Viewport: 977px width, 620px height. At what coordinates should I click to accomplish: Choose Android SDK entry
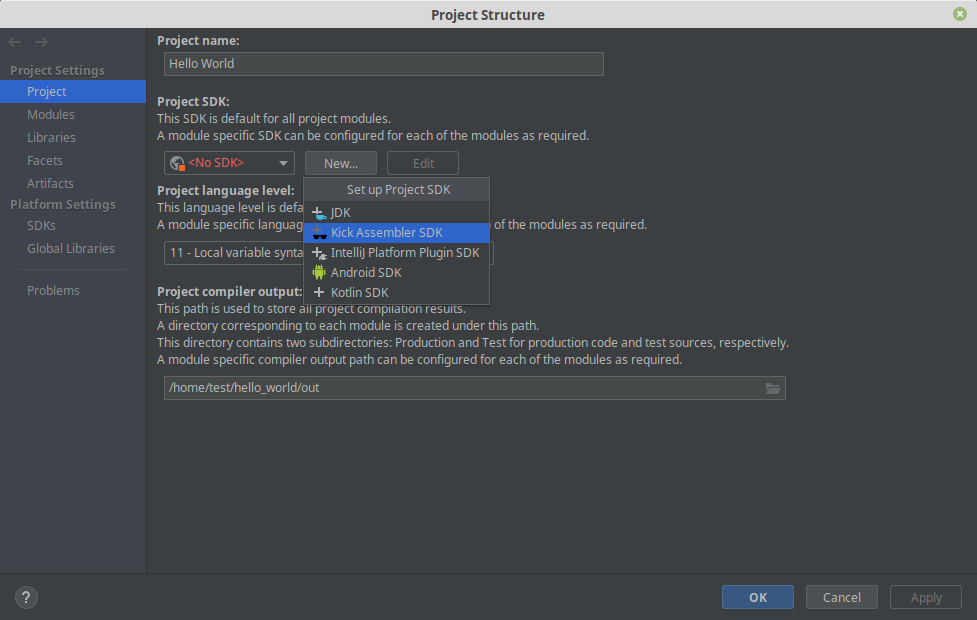point(396,273)
